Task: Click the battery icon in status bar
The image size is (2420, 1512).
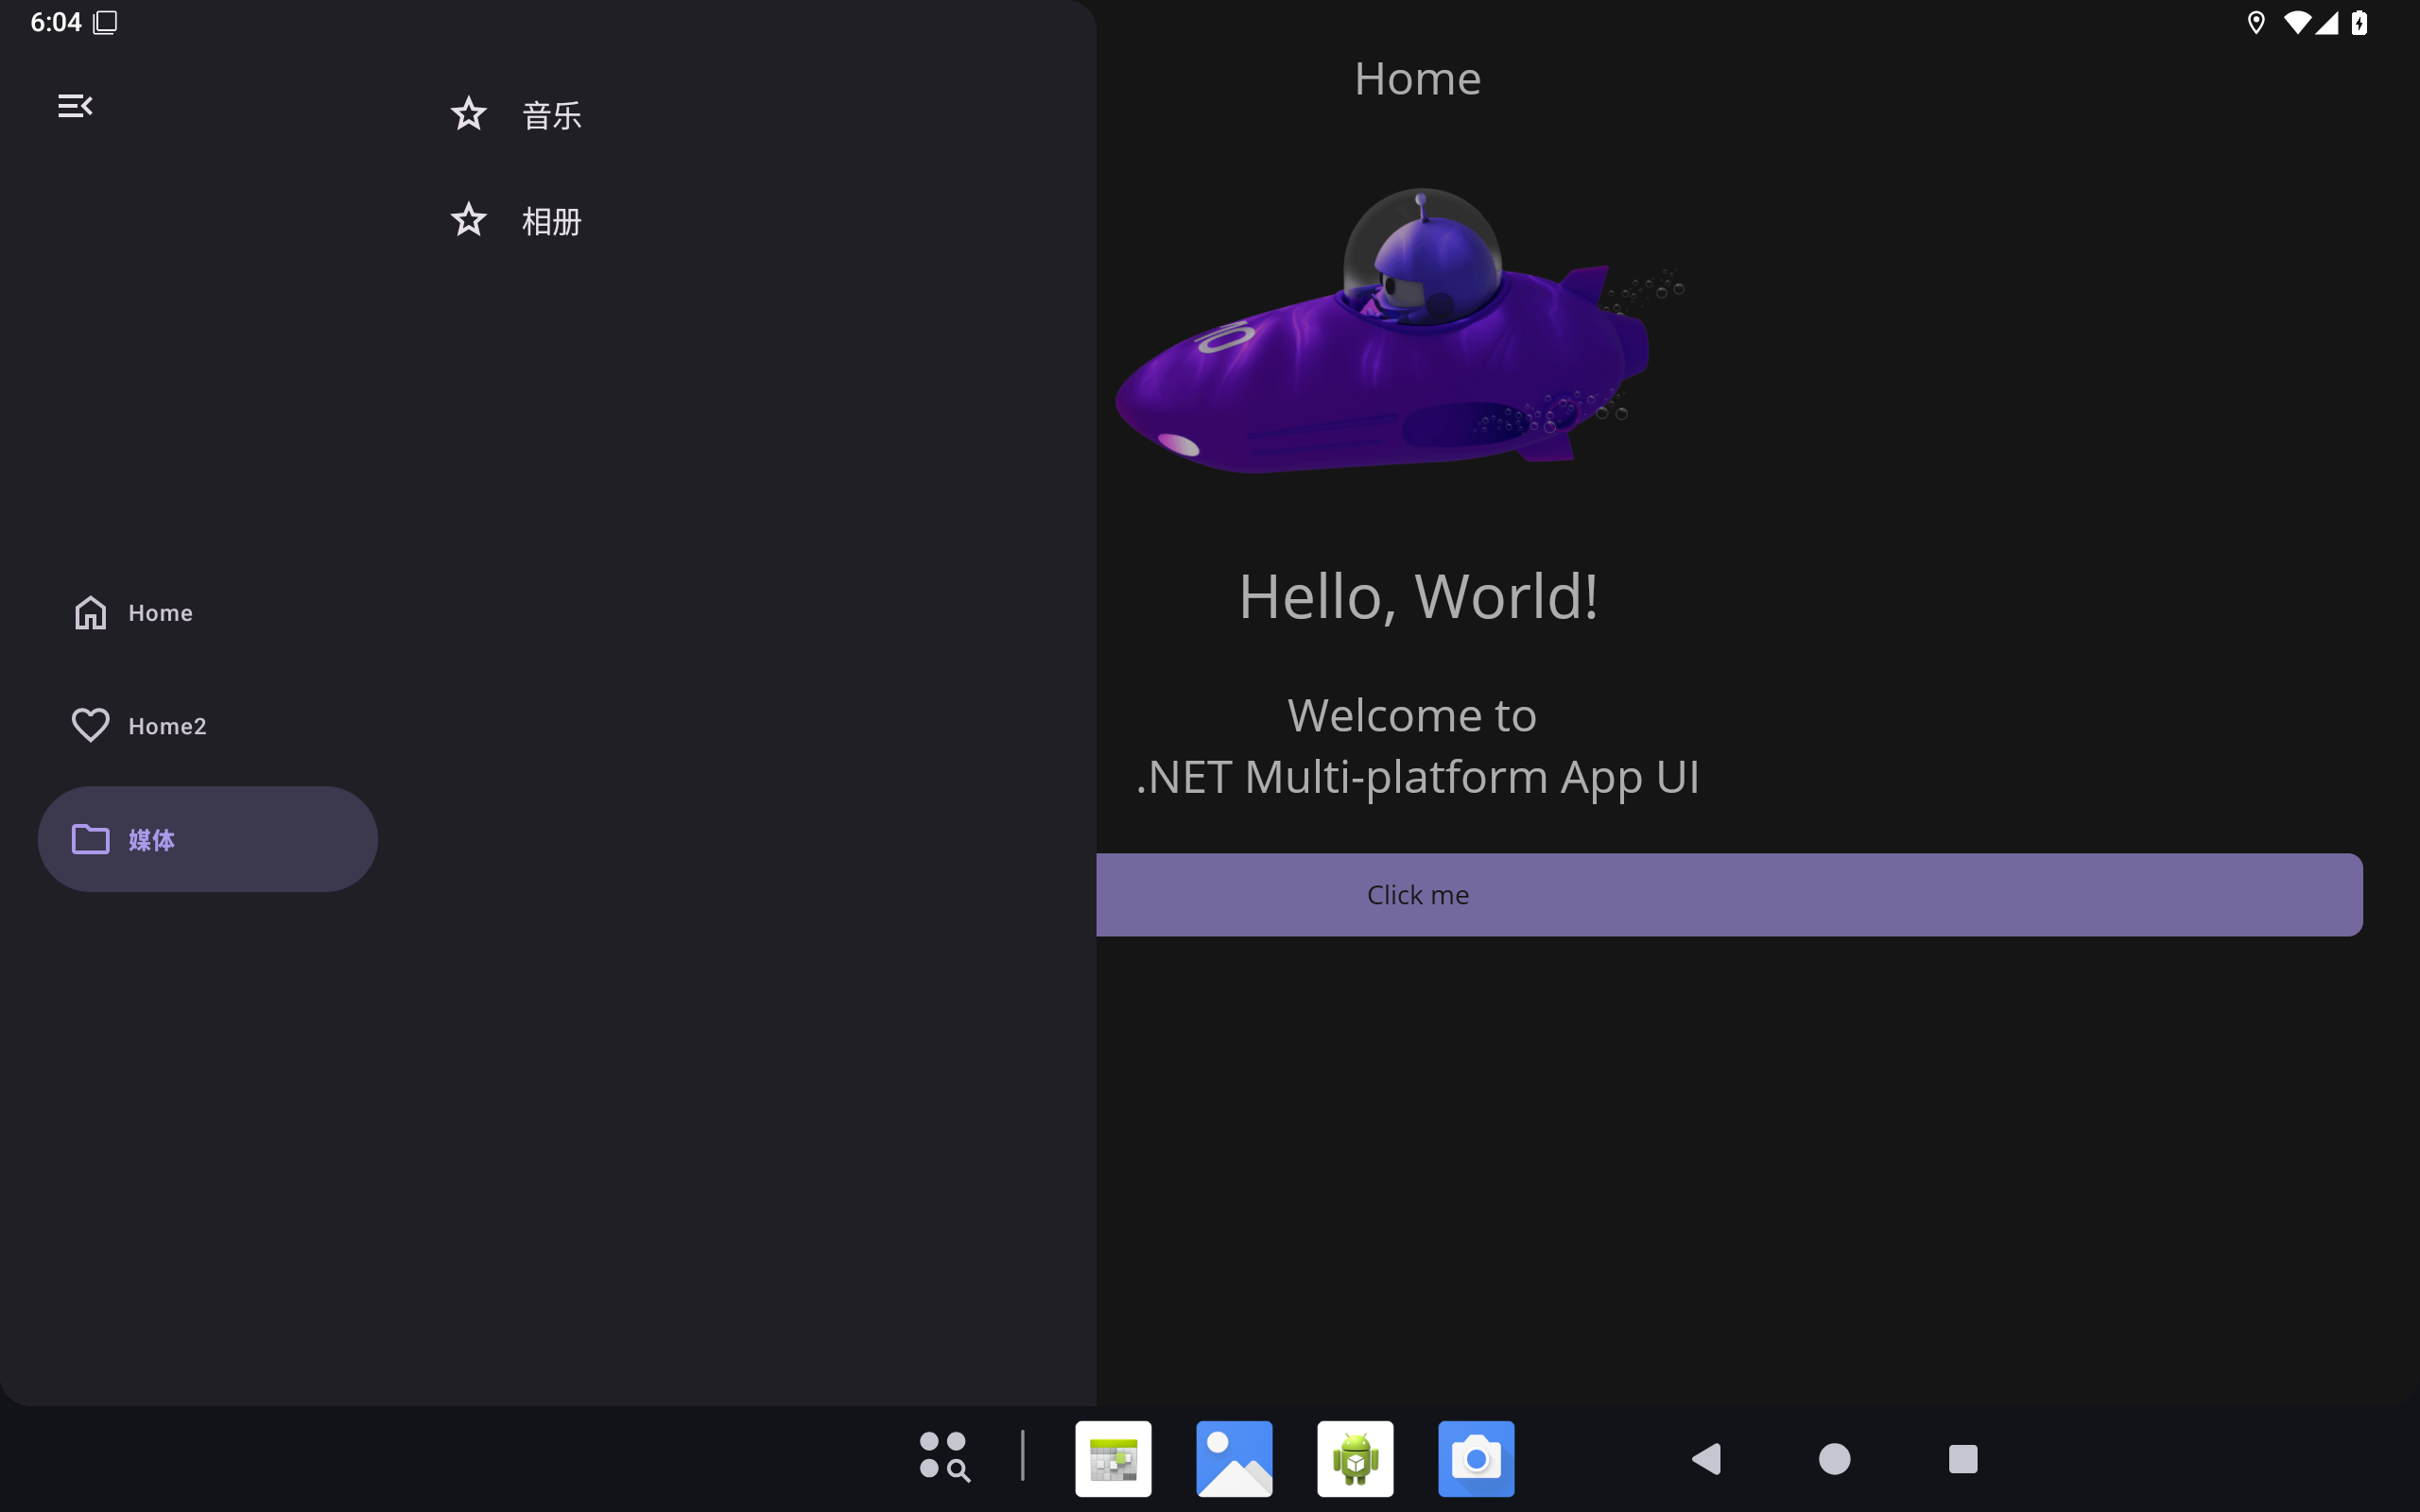Action: click(2359, 22)
